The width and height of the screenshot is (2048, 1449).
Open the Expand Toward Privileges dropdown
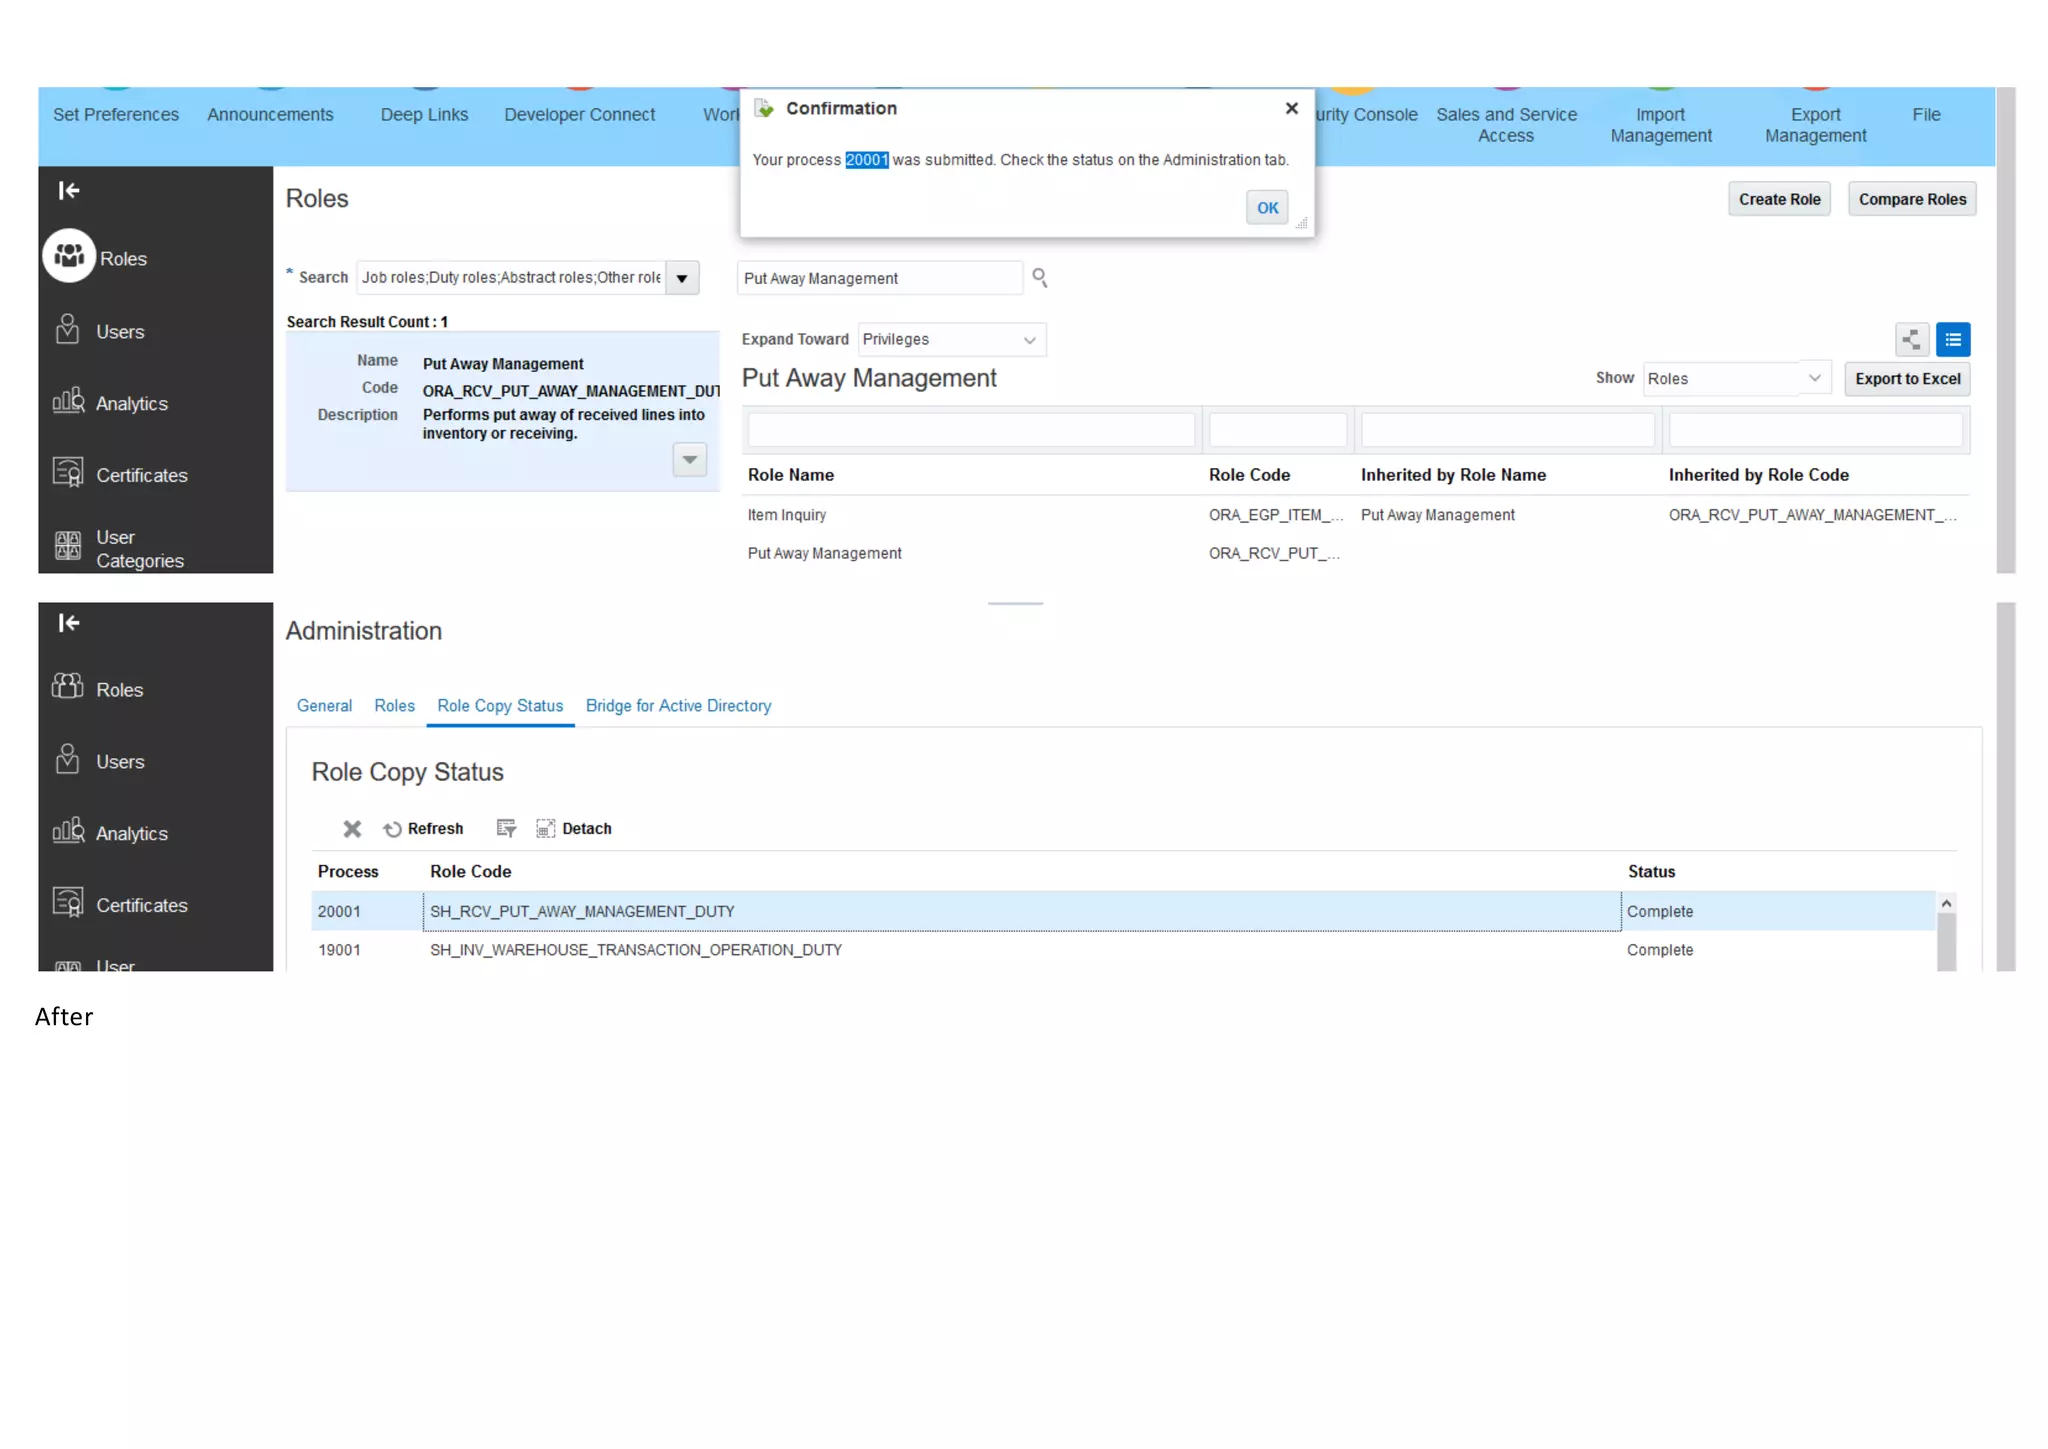(1028, 339)
